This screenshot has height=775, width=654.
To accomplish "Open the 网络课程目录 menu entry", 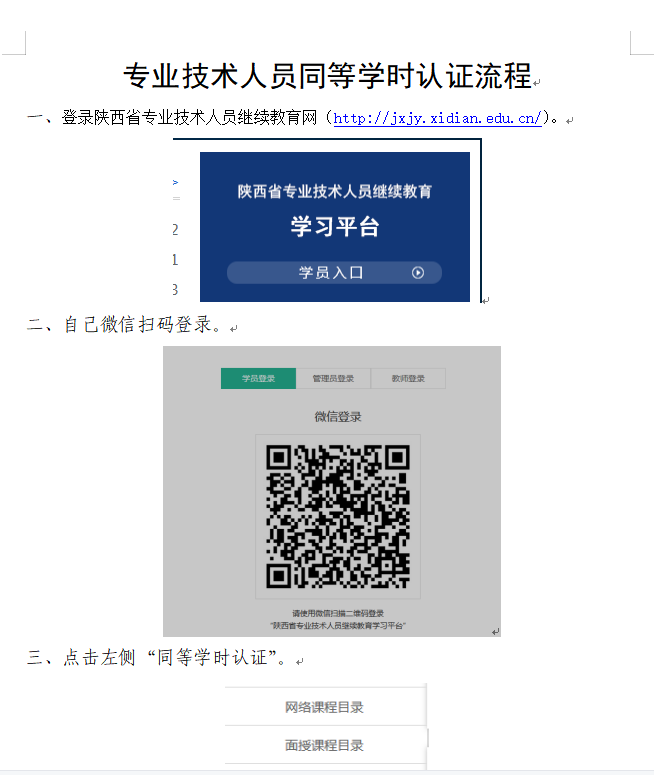I will (324, 707).
